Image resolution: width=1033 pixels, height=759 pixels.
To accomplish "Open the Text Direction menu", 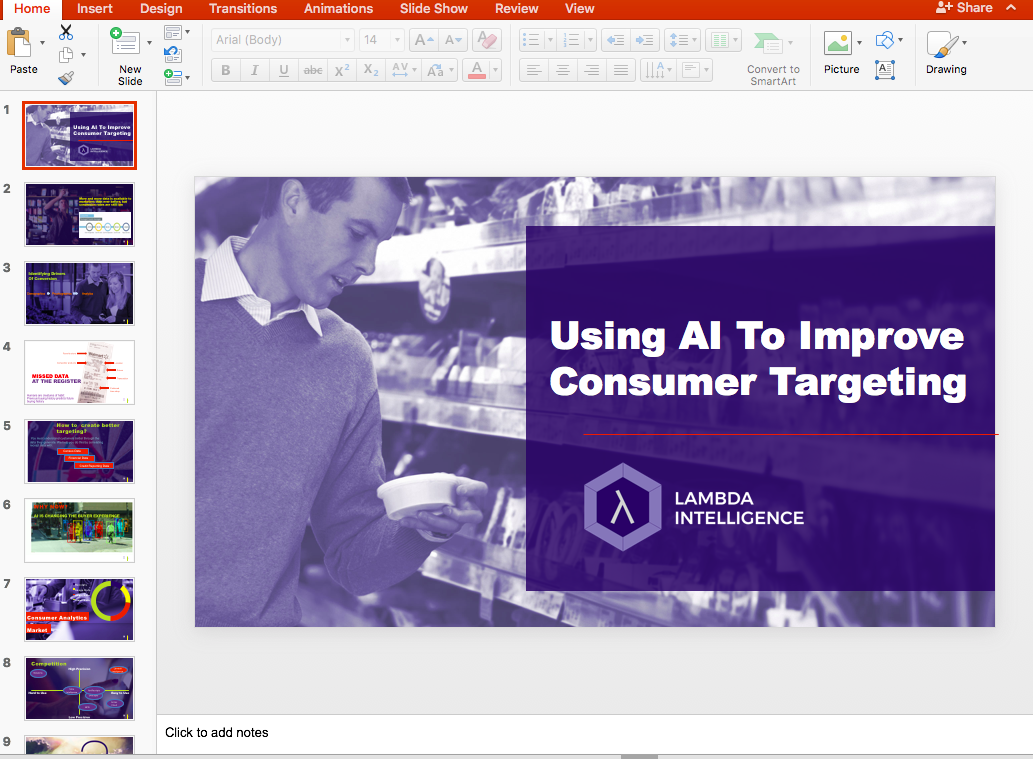I will (x=657, y=70).
